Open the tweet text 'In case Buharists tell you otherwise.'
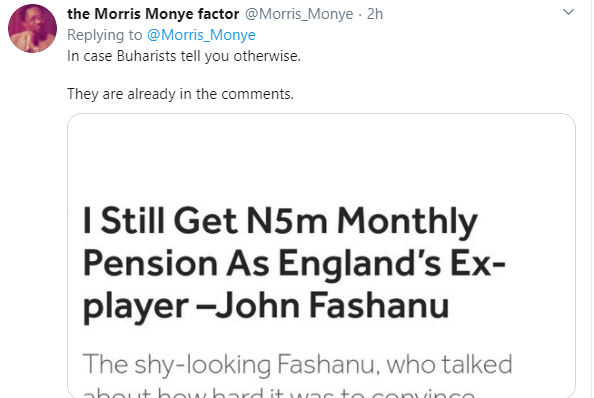The height and width of the screenshot is (398, 594). (x=184, y=56)
